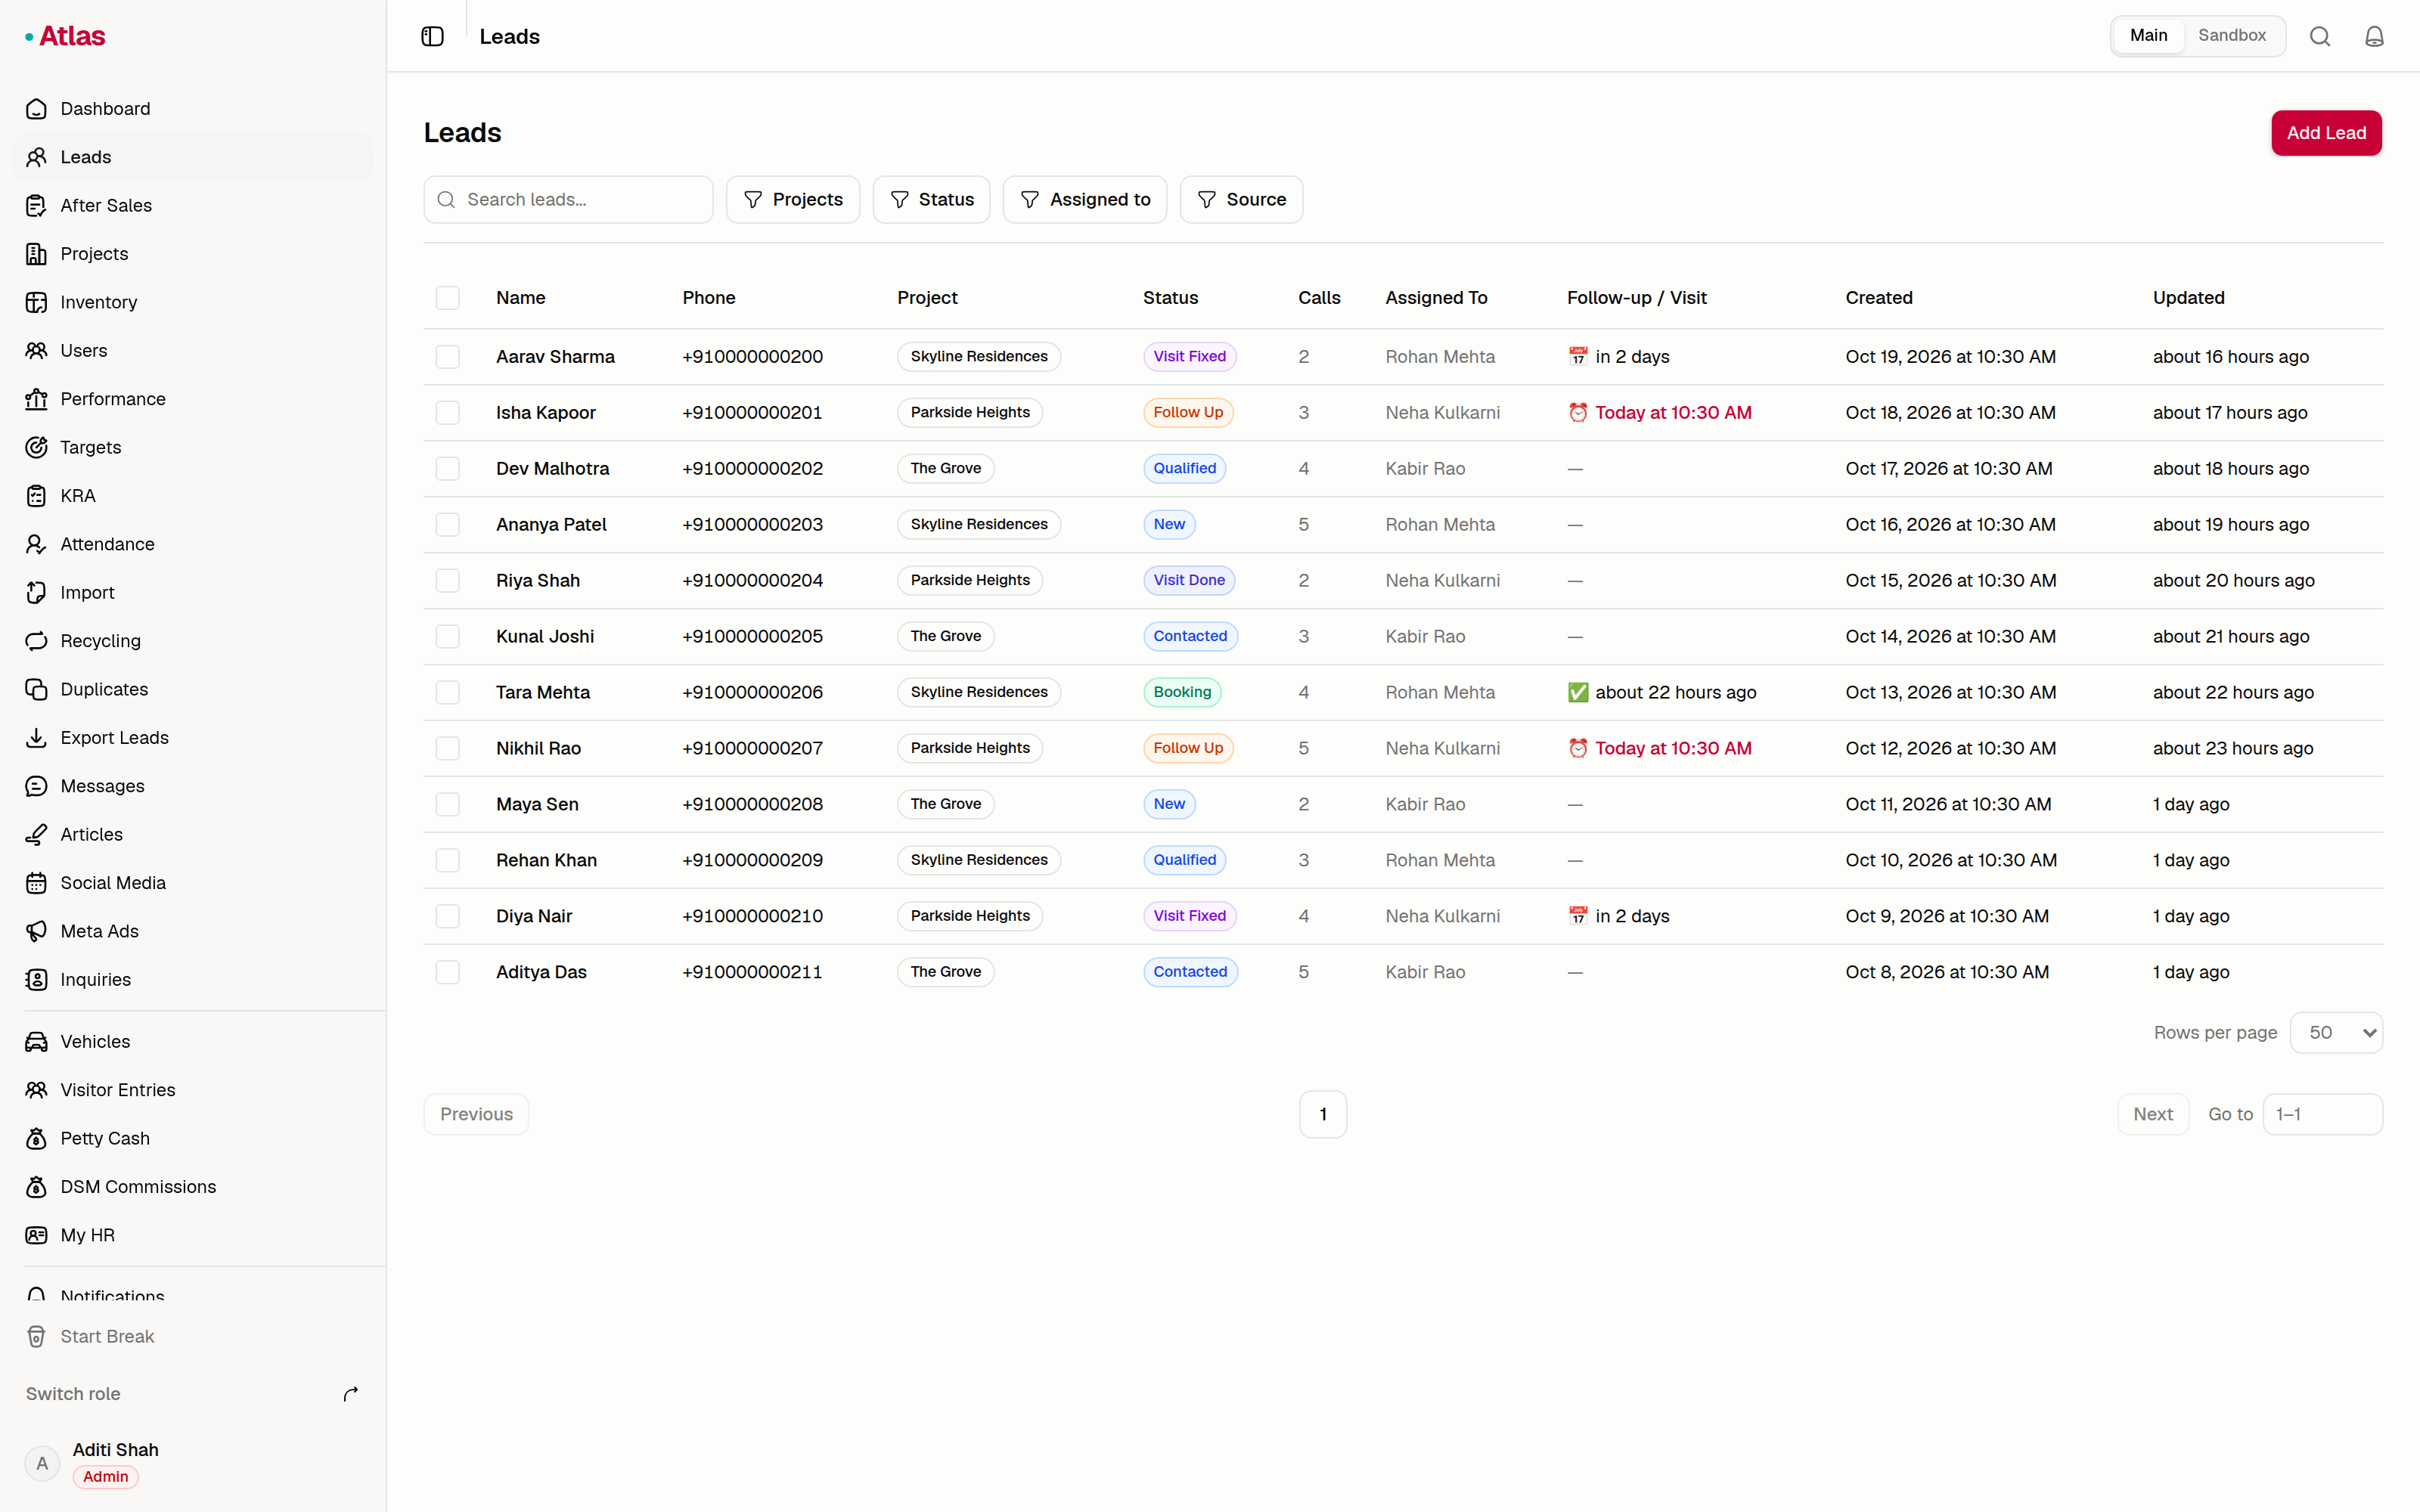The image size is (2420, 1512).
Task: Select the Aarav Sharma row checkbox
Action: (447, 357)
